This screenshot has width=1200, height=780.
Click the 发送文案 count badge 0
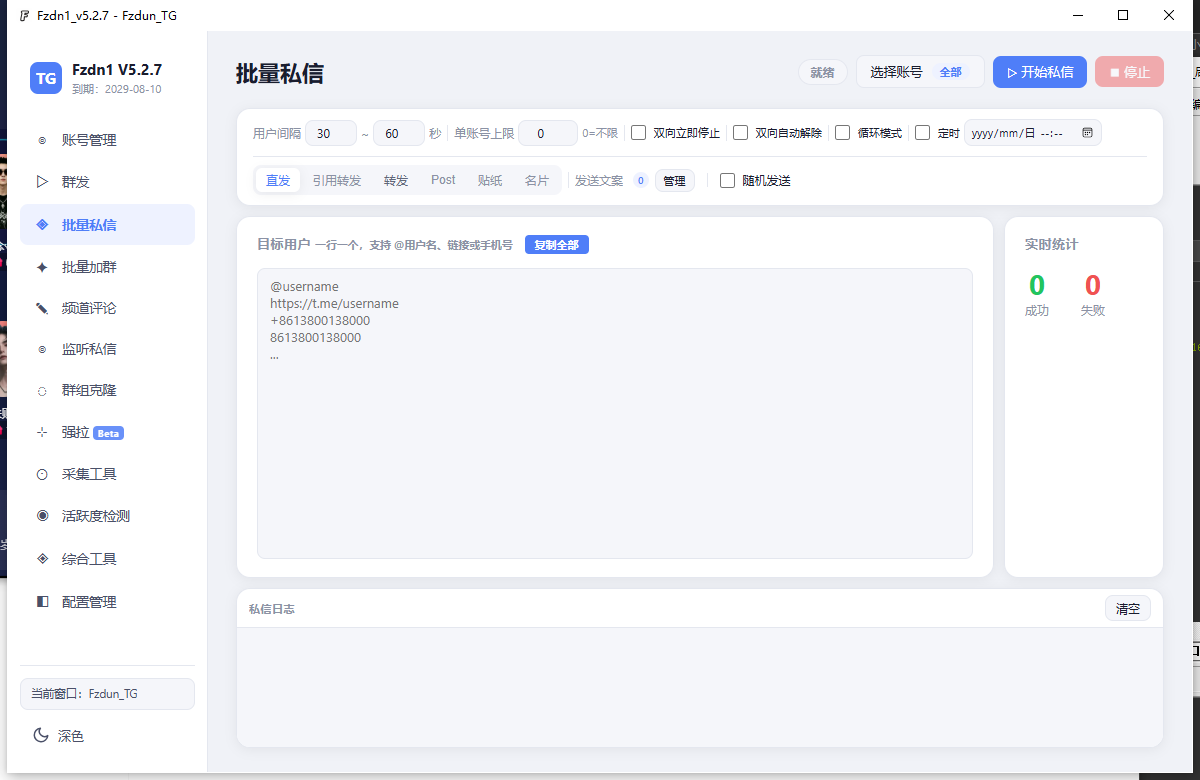(641, 181)
